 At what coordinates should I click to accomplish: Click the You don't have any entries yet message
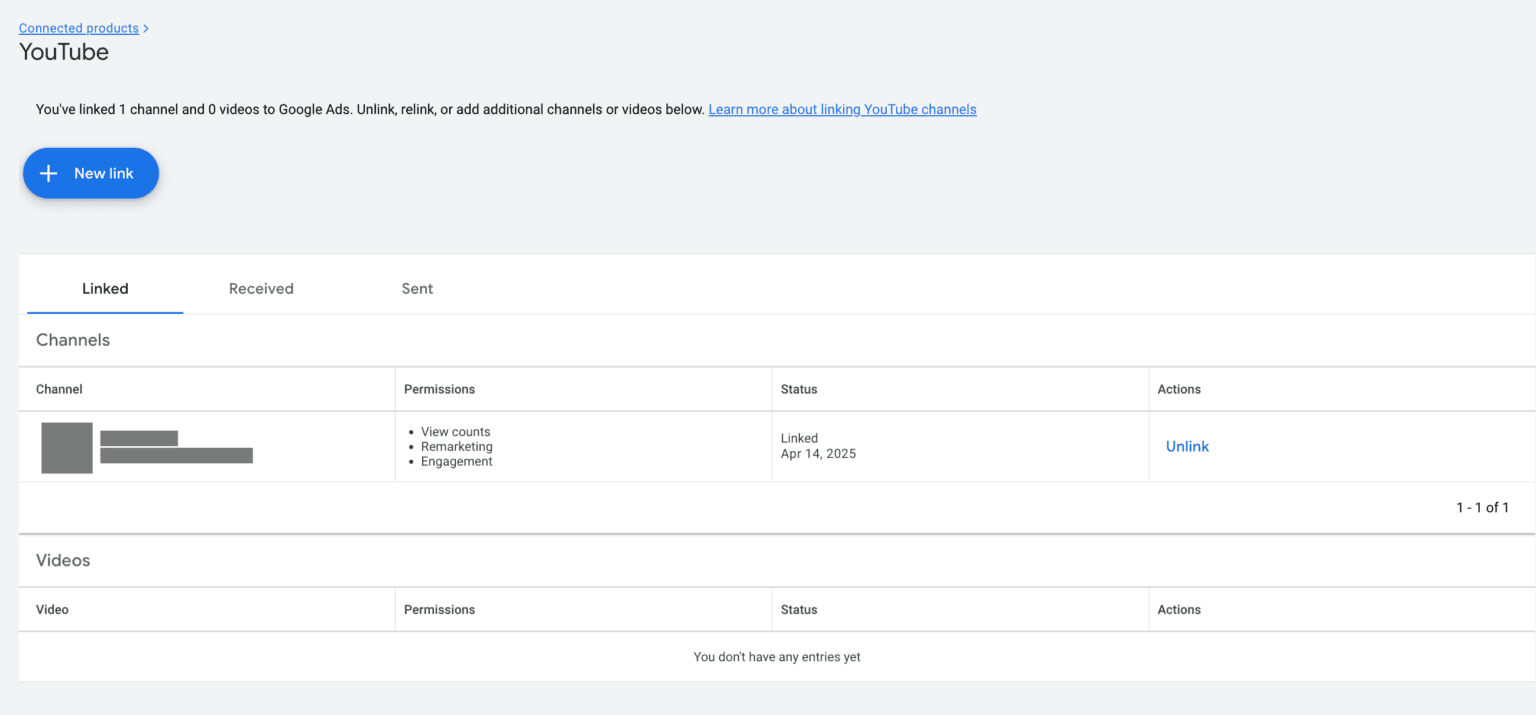[777, 657]
